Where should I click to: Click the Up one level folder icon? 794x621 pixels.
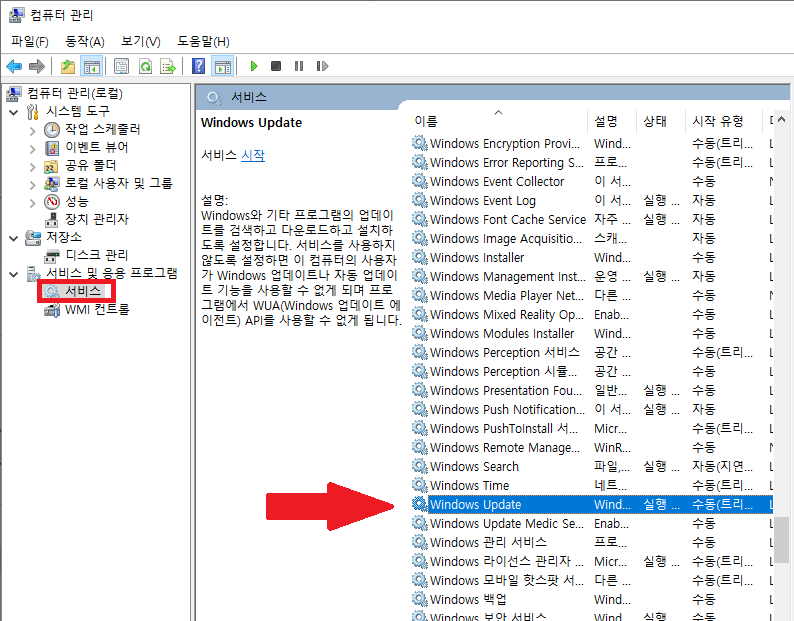[x=68, y=66]
